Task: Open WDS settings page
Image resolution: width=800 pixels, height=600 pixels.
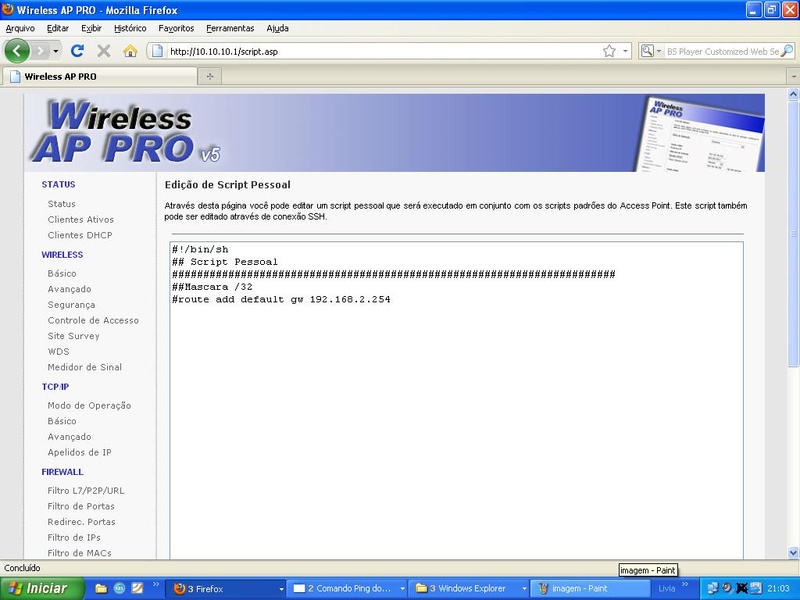Action: point(58,352)
